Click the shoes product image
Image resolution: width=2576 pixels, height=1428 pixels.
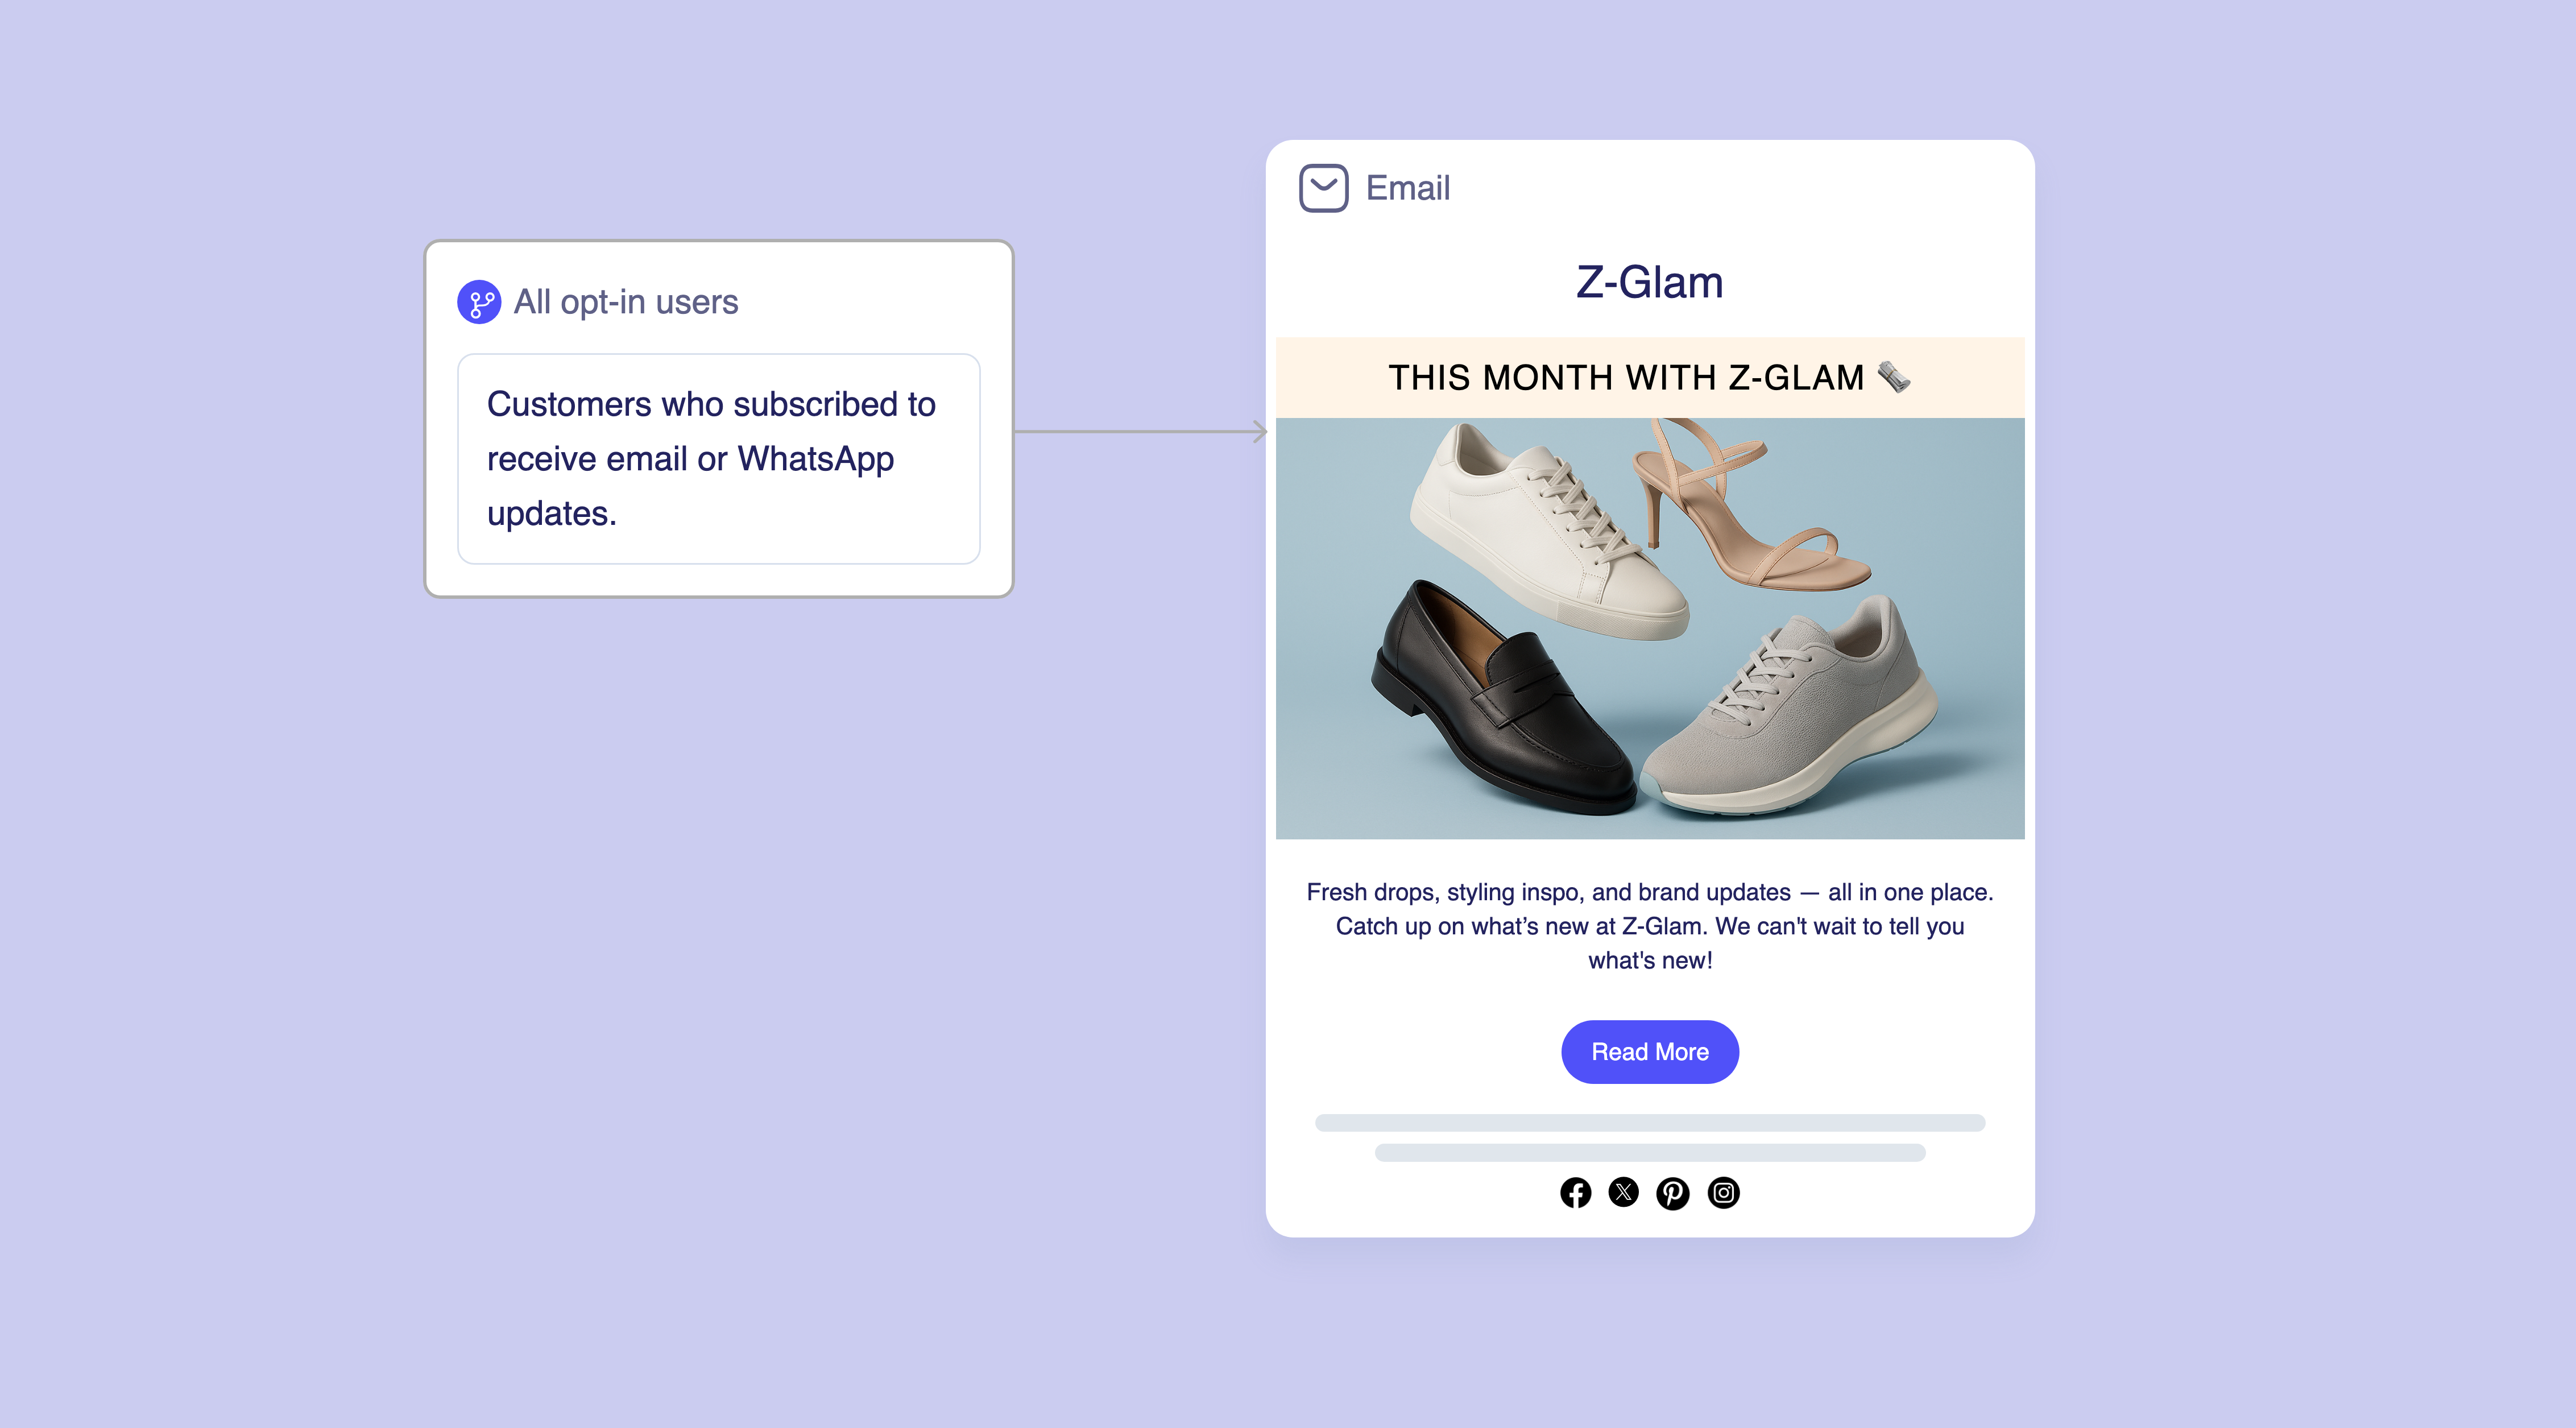pyautogui.click(x=1650, y=628)
